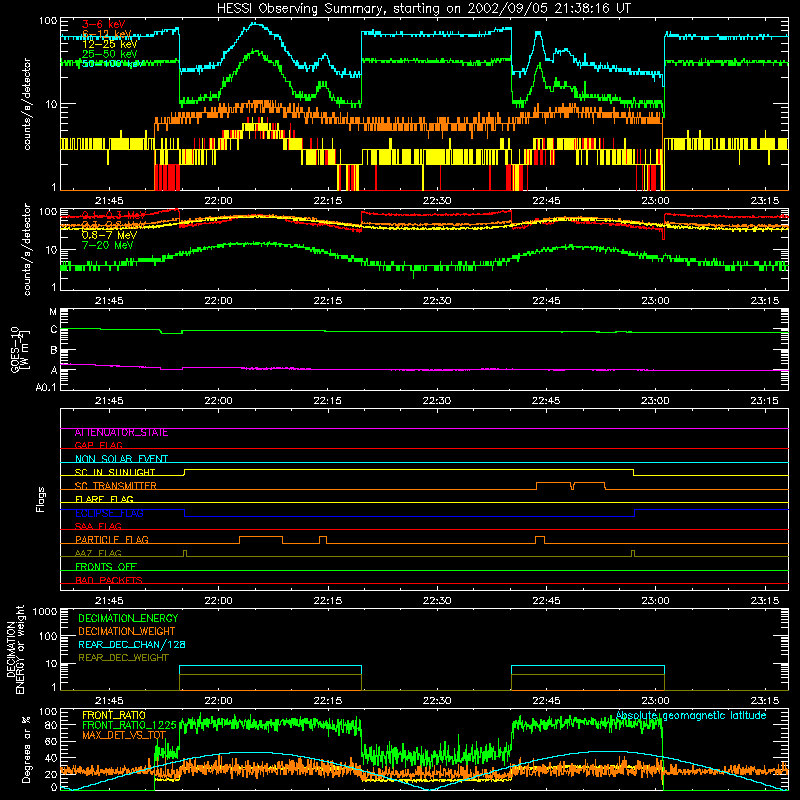Select the FLARE_FLAG label

click(104, 499)
